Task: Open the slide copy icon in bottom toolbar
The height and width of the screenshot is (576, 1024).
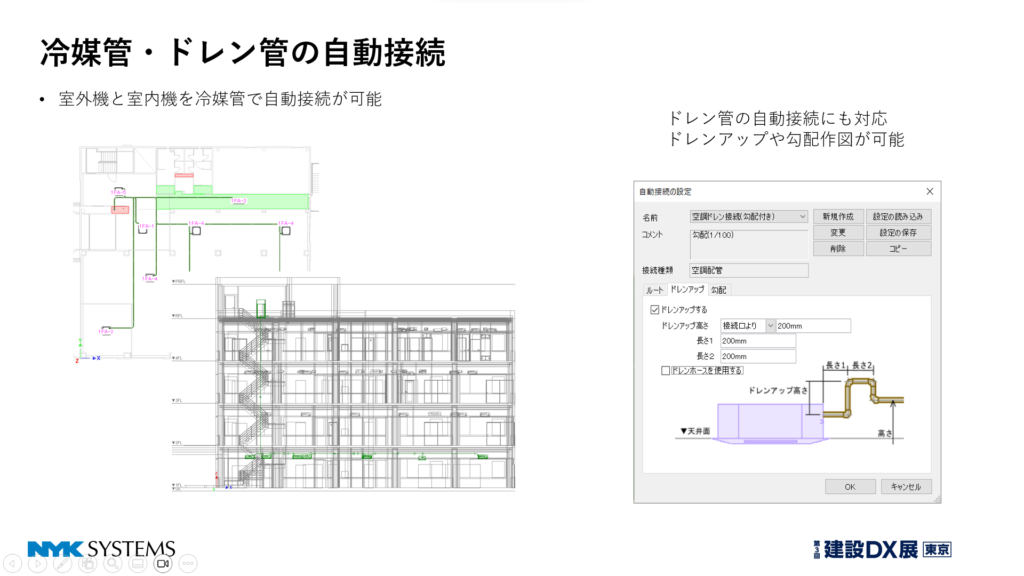Action: click(x=89, y=563)
